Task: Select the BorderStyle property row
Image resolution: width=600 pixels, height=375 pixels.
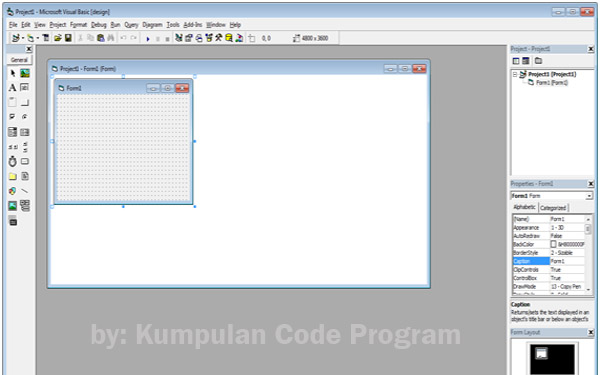Action: click(x=548, y=253)
